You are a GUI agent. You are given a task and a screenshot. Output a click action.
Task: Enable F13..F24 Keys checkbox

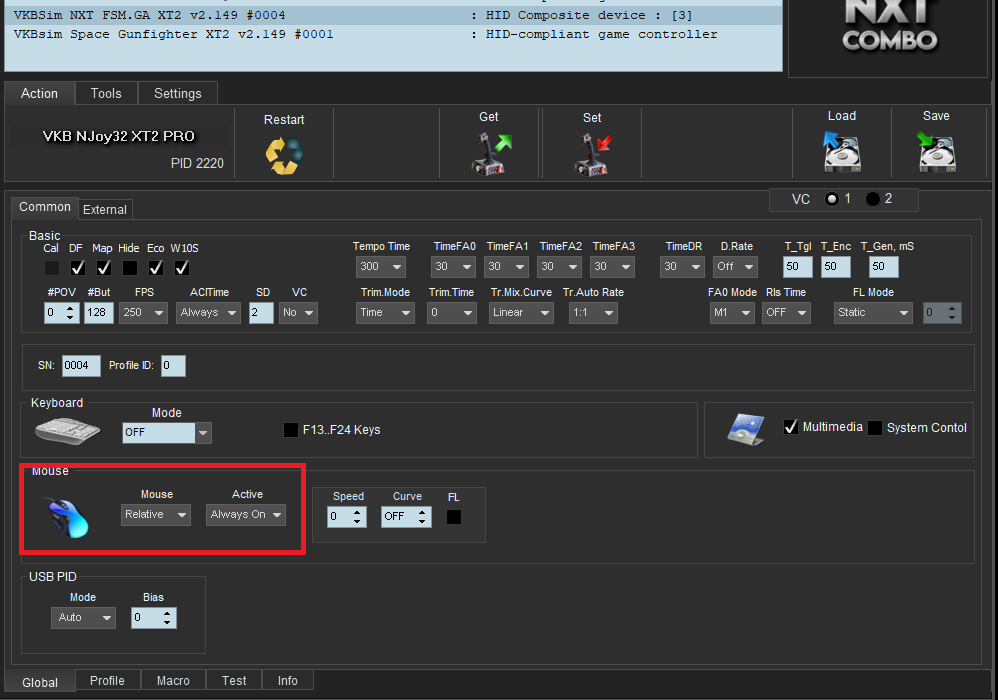coord(291,430)
